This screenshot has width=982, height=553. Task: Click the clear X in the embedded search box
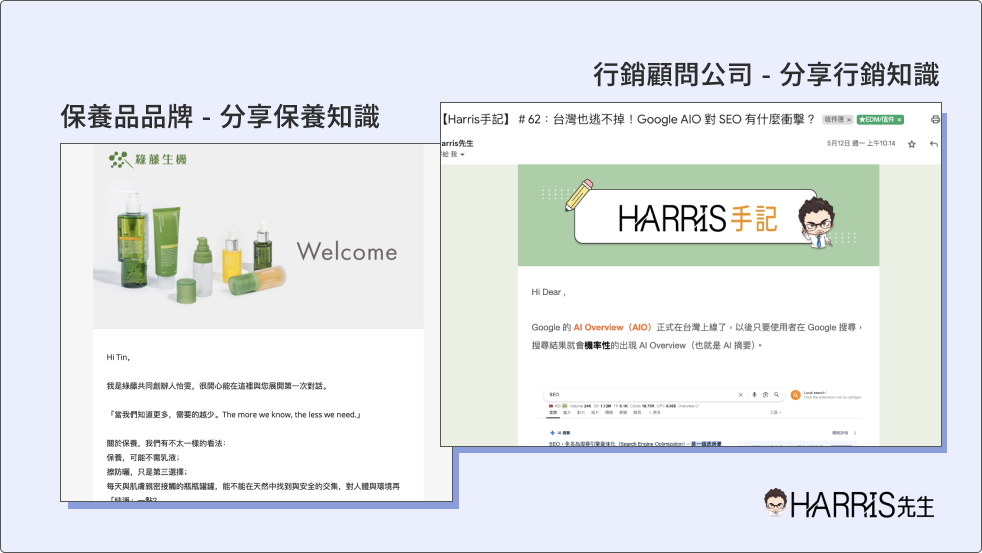740,395
